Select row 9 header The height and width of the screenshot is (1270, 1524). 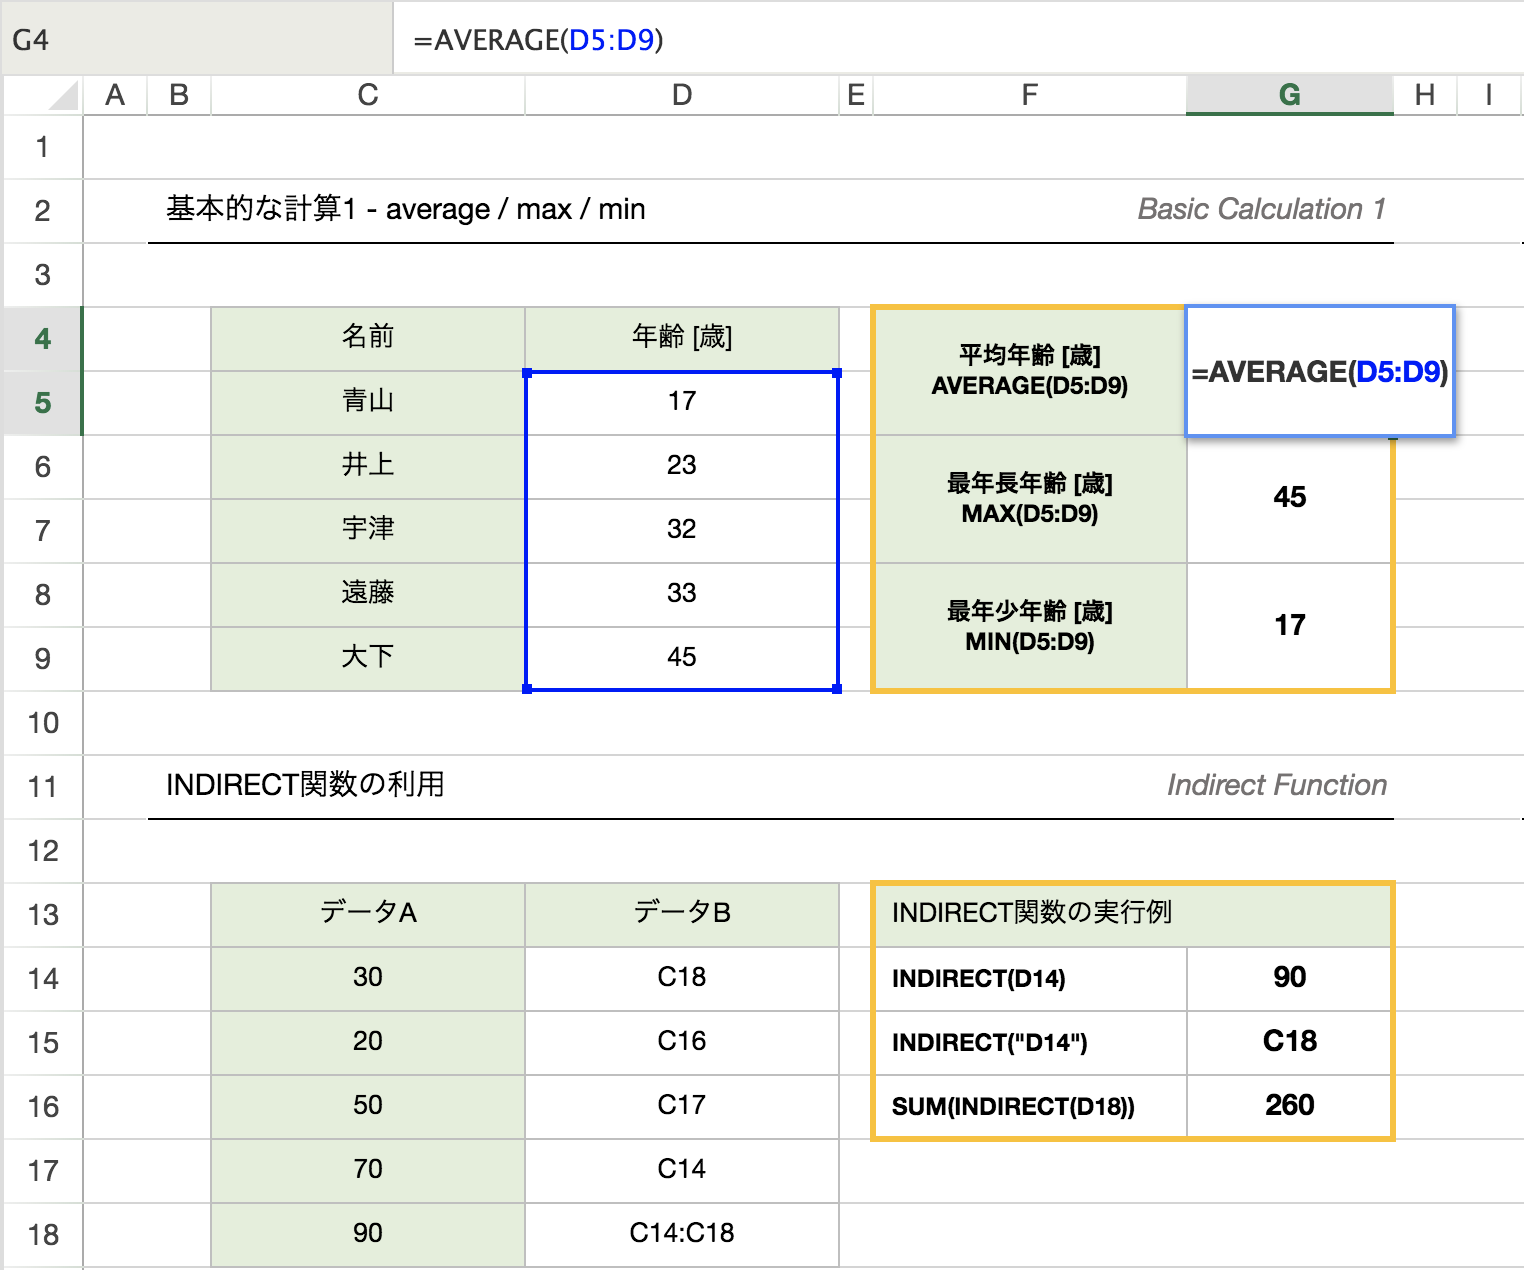(x=42, y=659)
